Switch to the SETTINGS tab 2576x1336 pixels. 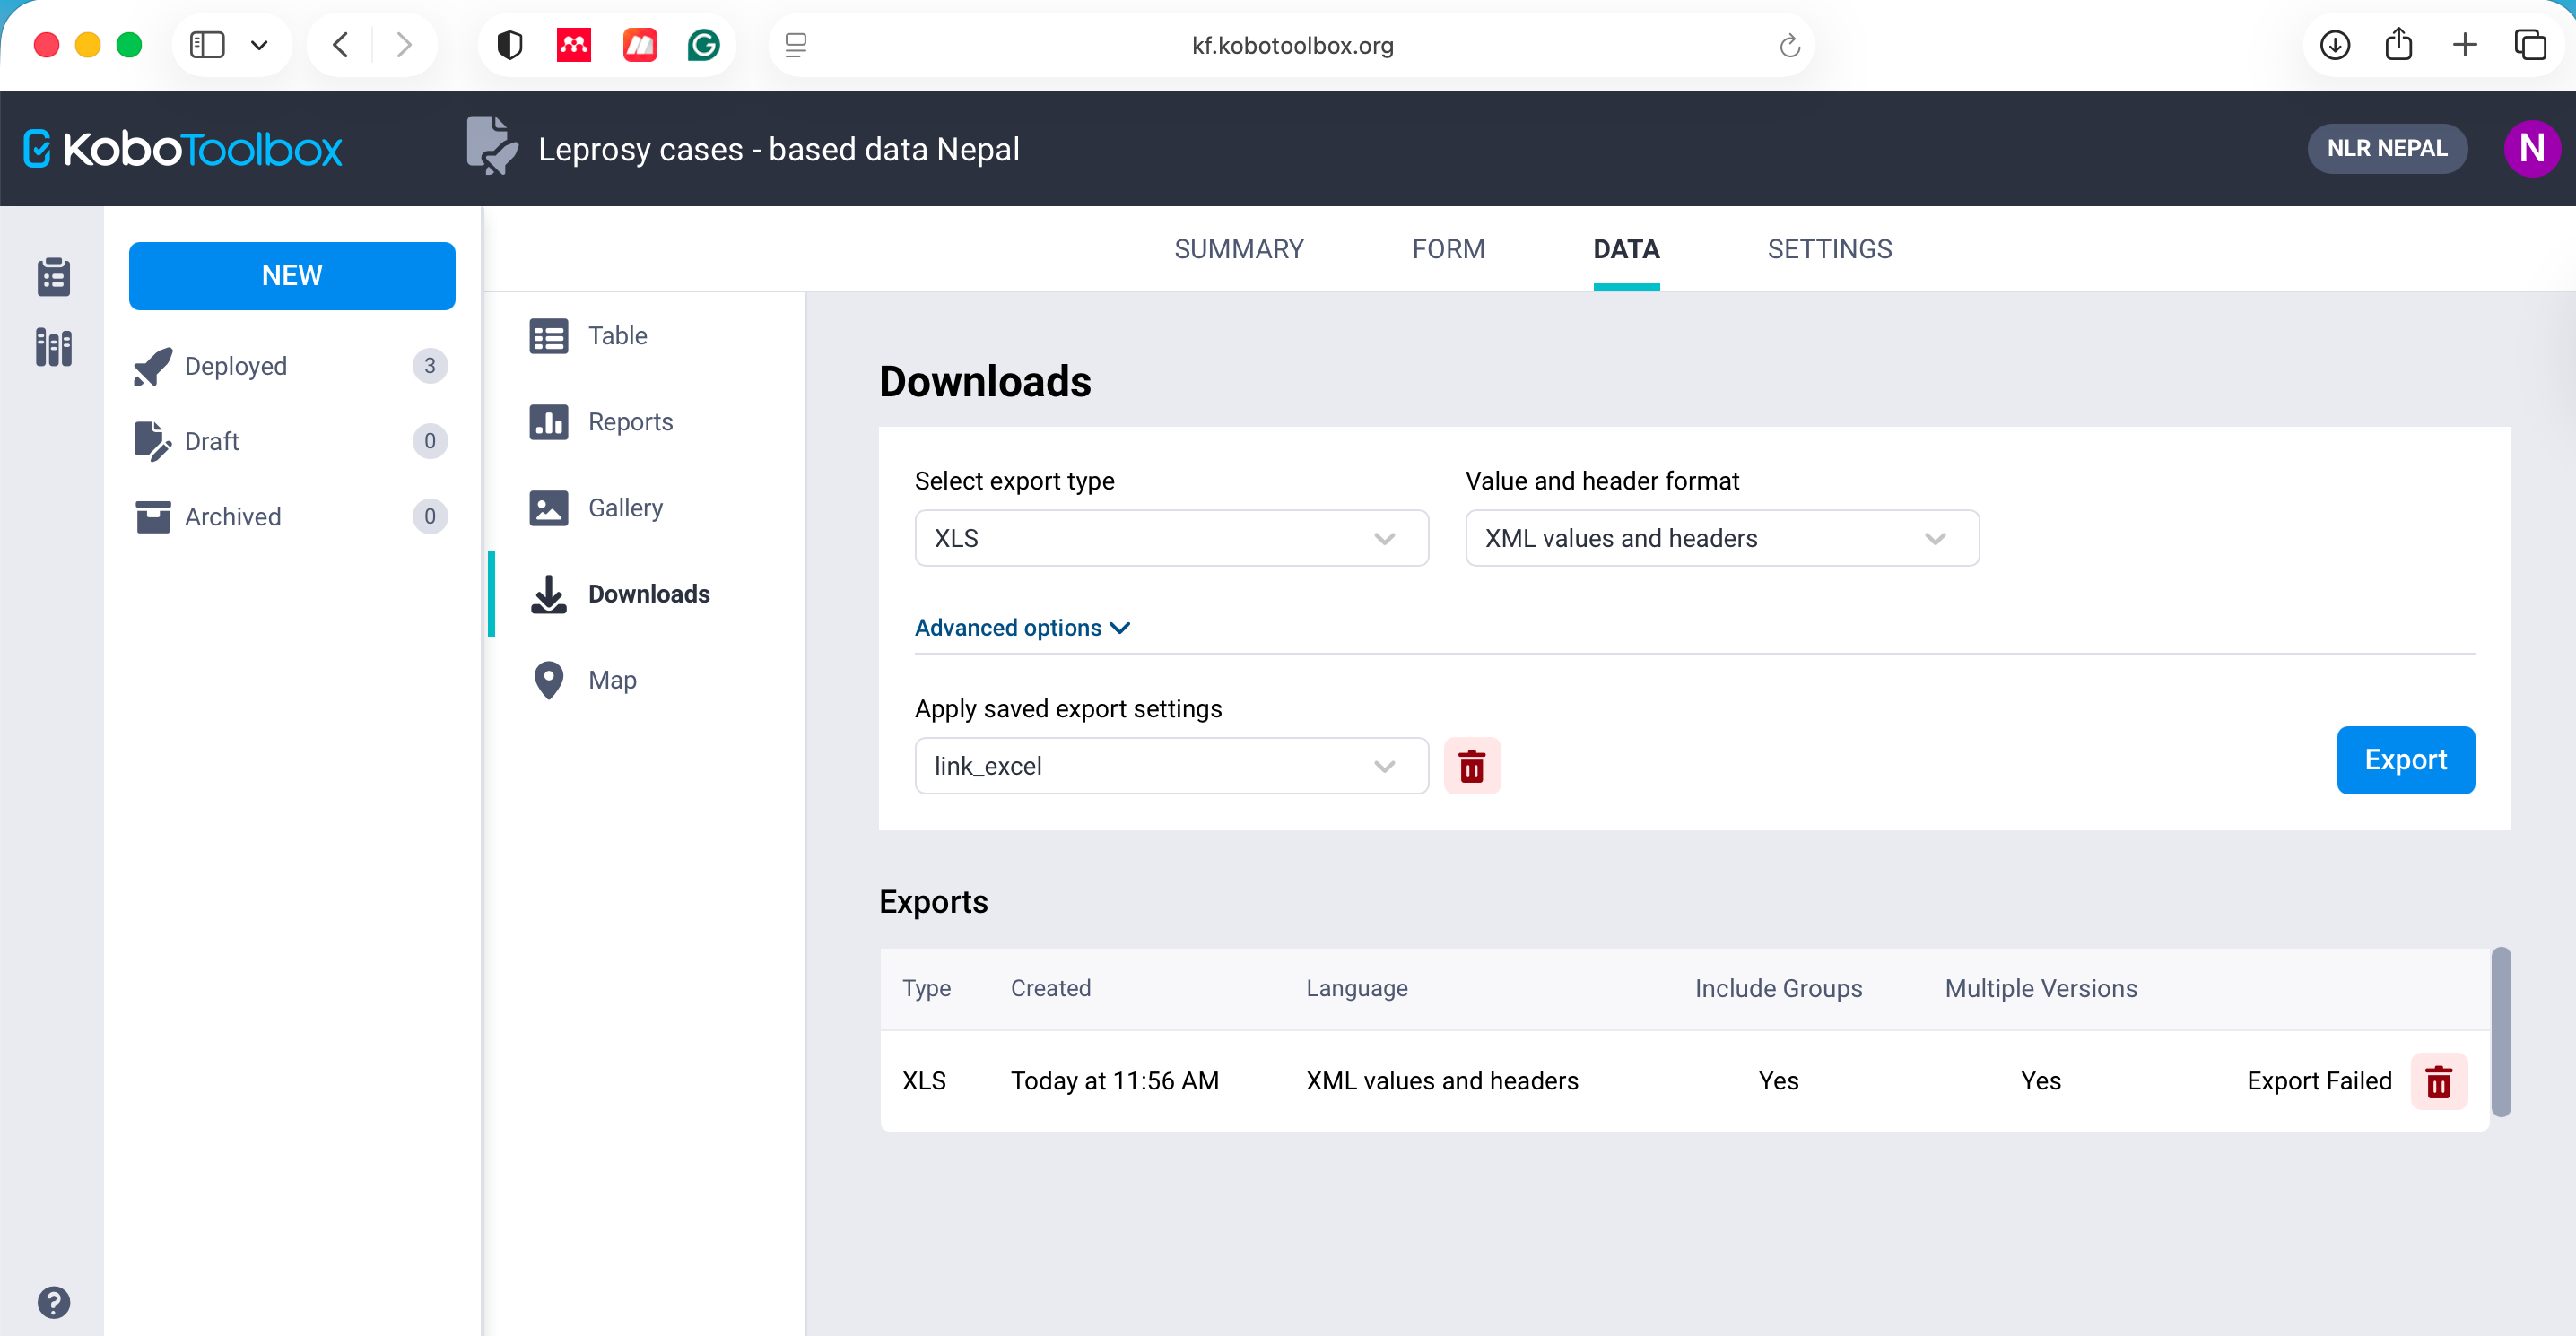[1829, 249]
